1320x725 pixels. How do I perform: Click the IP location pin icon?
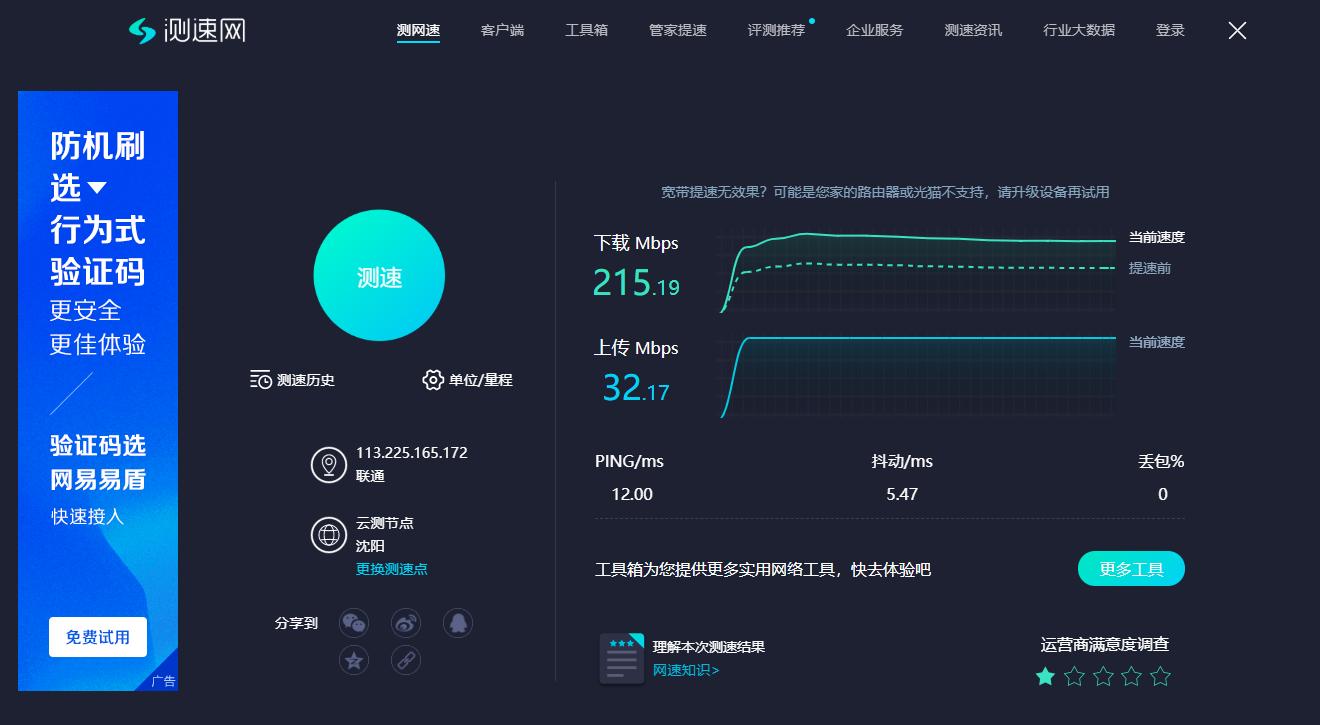[x=329, y=464]
